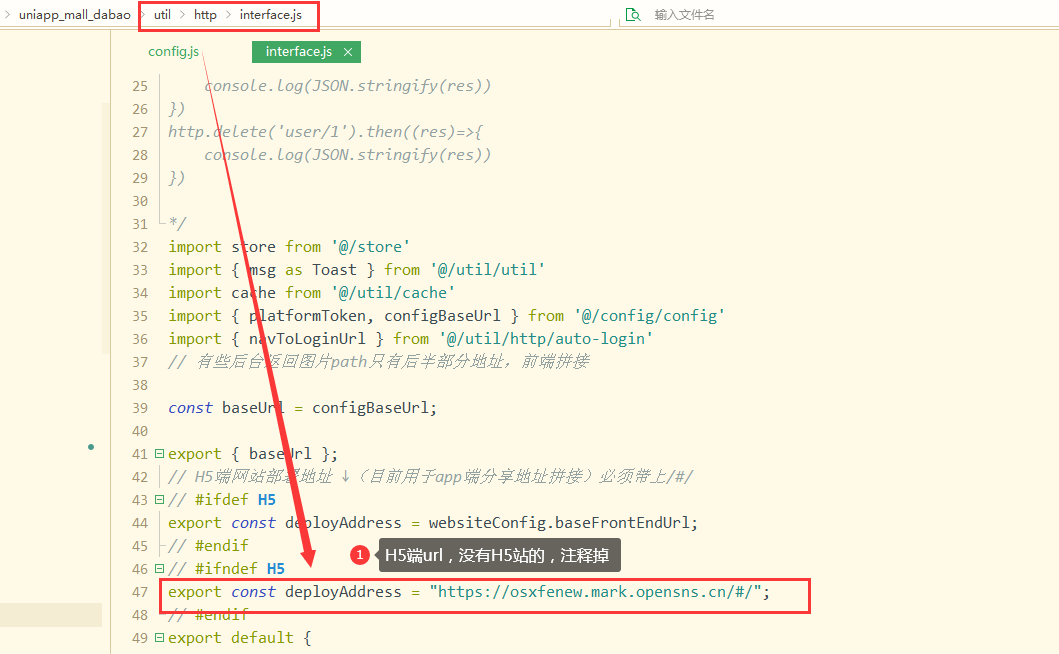
Task: Click line number 39 in gutter
Action: click(x=140, y=408)
